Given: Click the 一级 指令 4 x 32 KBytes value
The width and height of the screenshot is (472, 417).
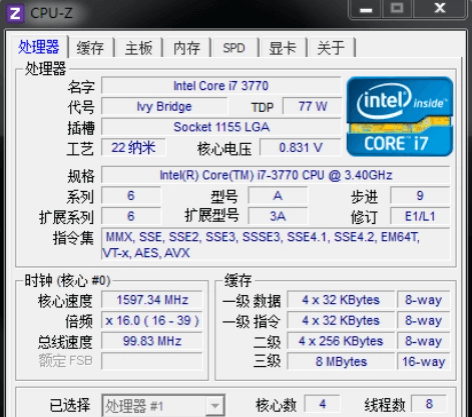Looking at the screenshot, I should (341, 321).
